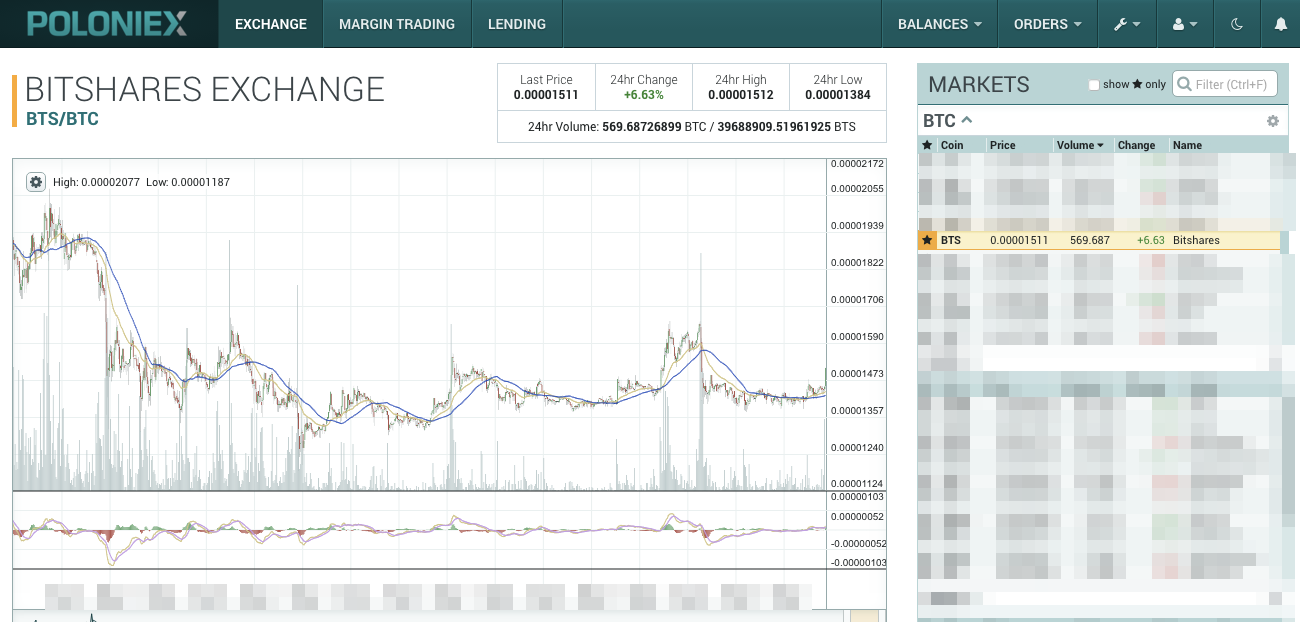Click the 24hr Low 0.00001384 value
Image resolution: width=1300 pixels, height=622 pixels.
[838, 95]
